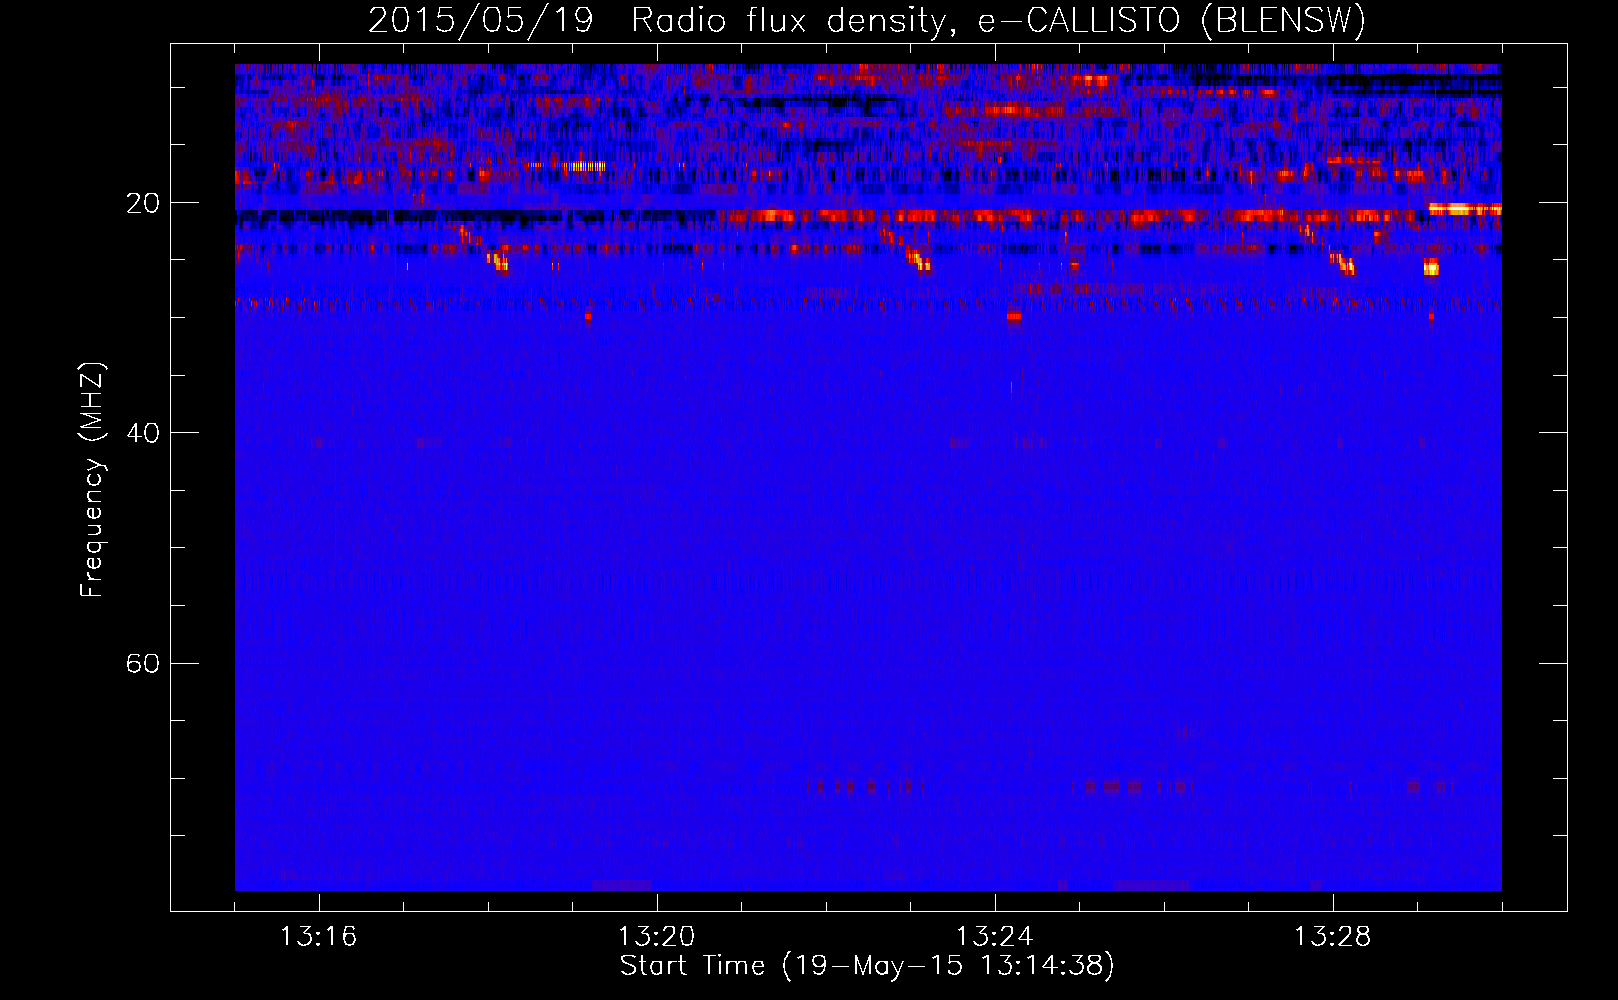
Task: Click the 'Start Time (19-May-15 13:14:38)' label
Action: click(867, 966)
